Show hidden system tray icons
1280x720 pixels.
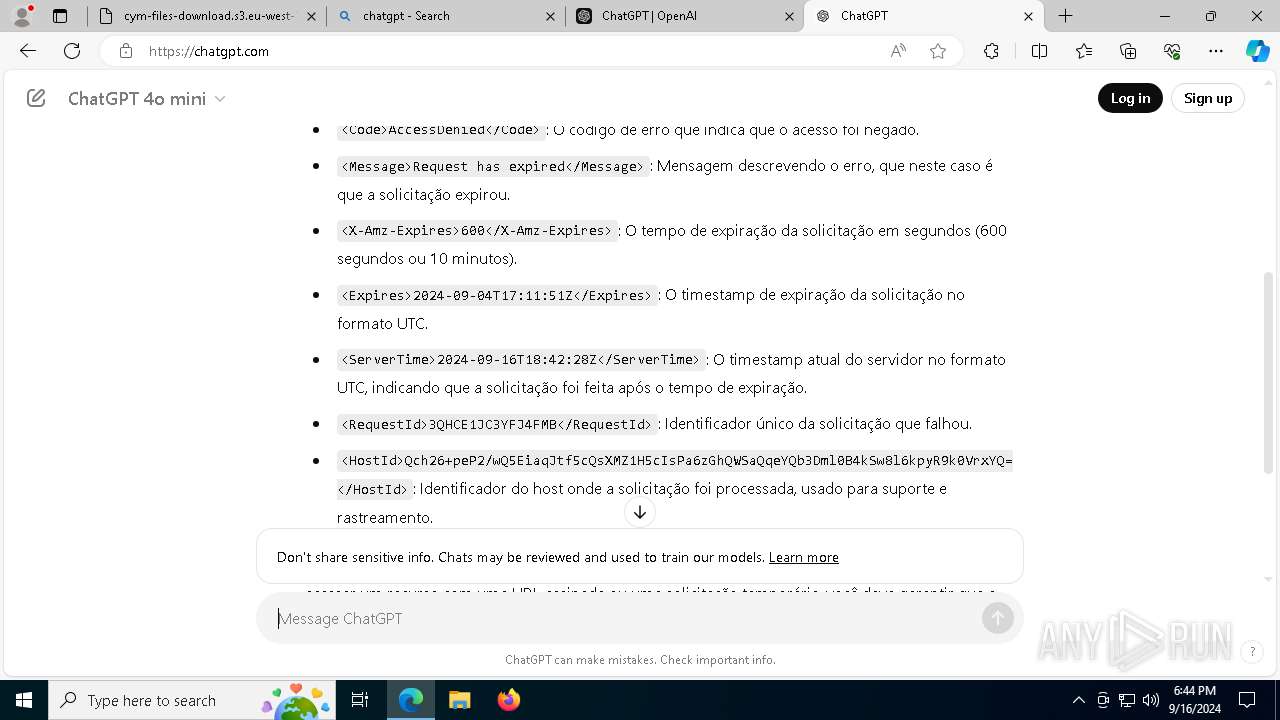click(1078, 700)
